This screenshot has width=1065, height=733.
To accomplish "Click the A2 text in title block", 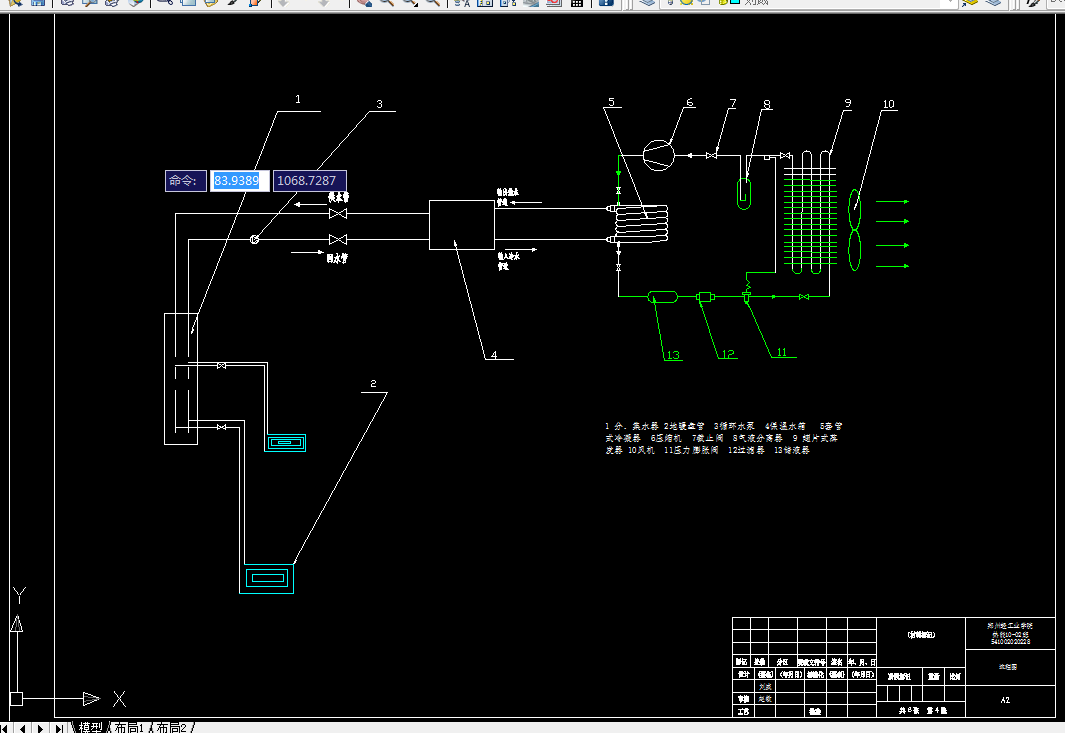I will coord(1005,700).
